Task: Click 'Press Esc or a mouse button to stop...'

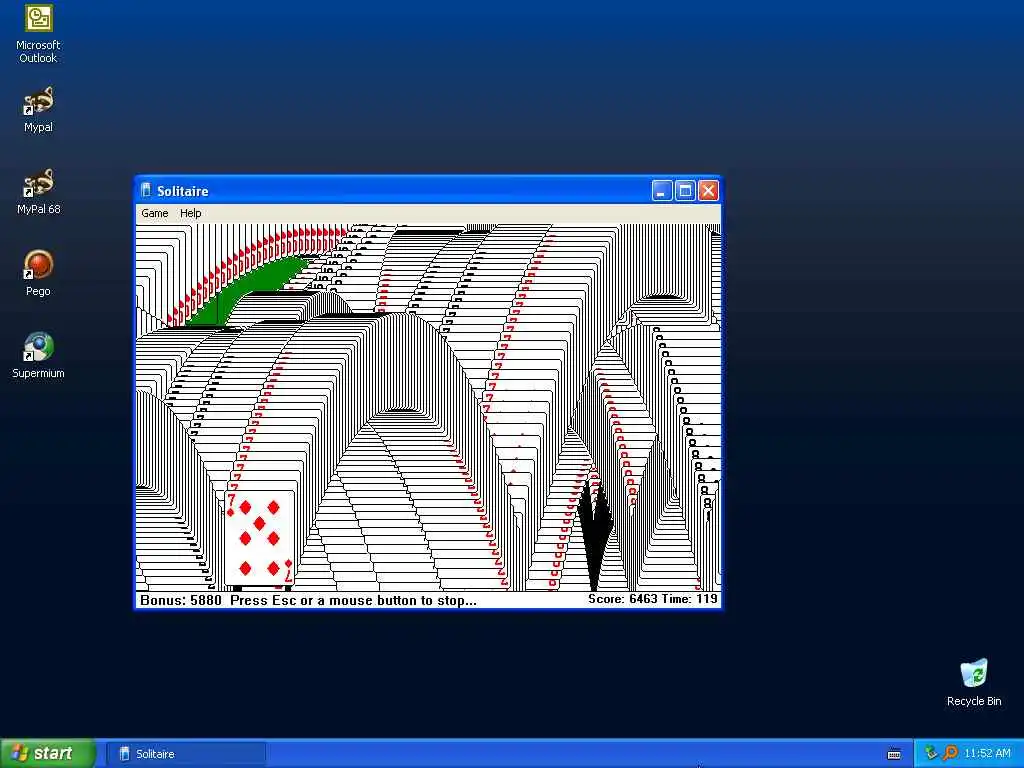Action: click(x=353, y=600)
